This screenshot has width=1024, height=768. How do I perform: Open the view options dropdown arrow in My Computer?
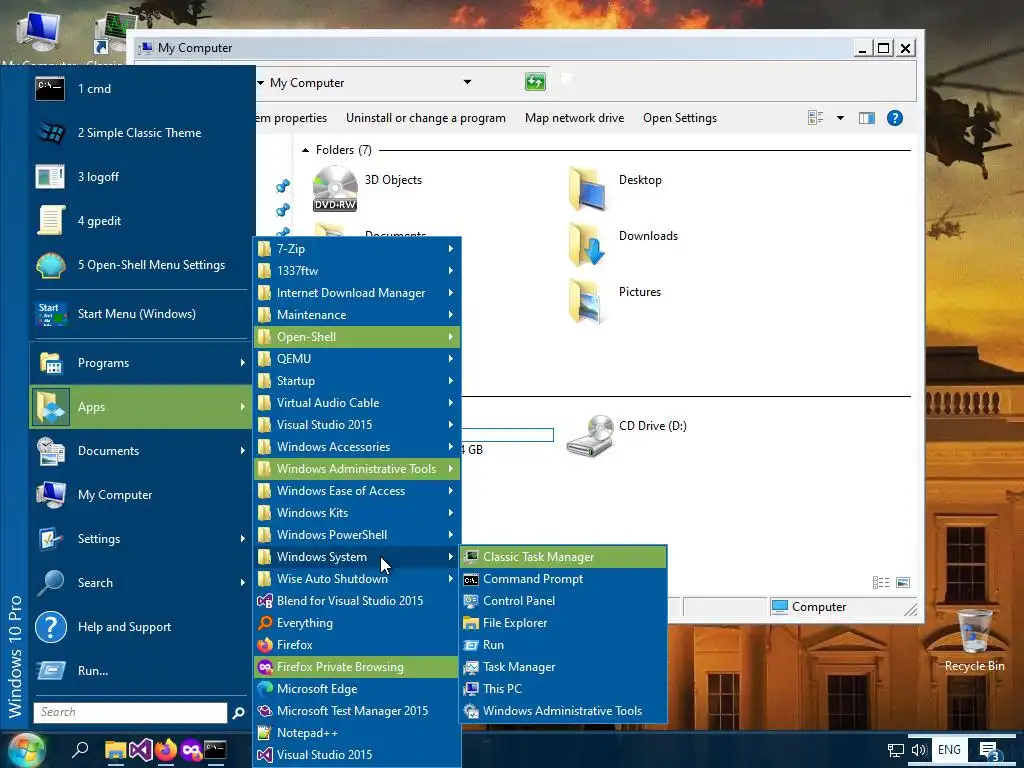click(840, 118)
